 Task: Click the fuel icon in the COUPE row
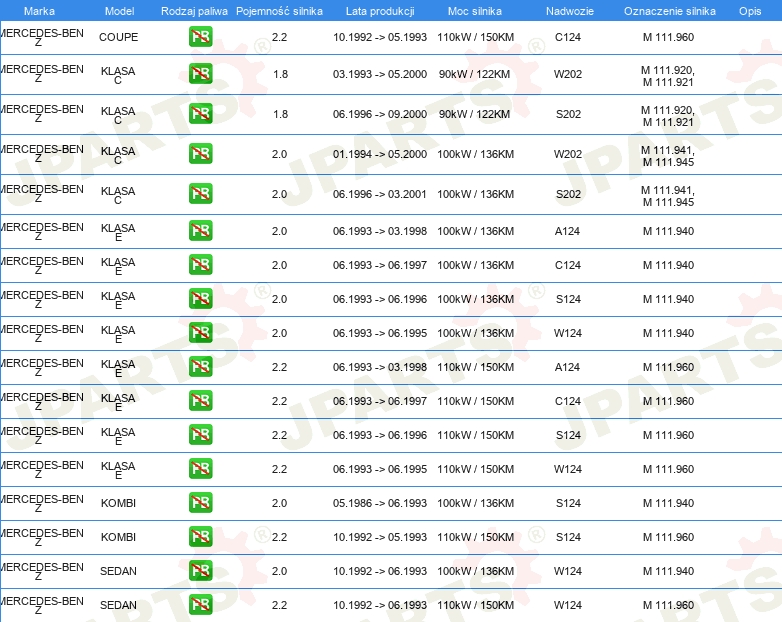click(201, 38)
